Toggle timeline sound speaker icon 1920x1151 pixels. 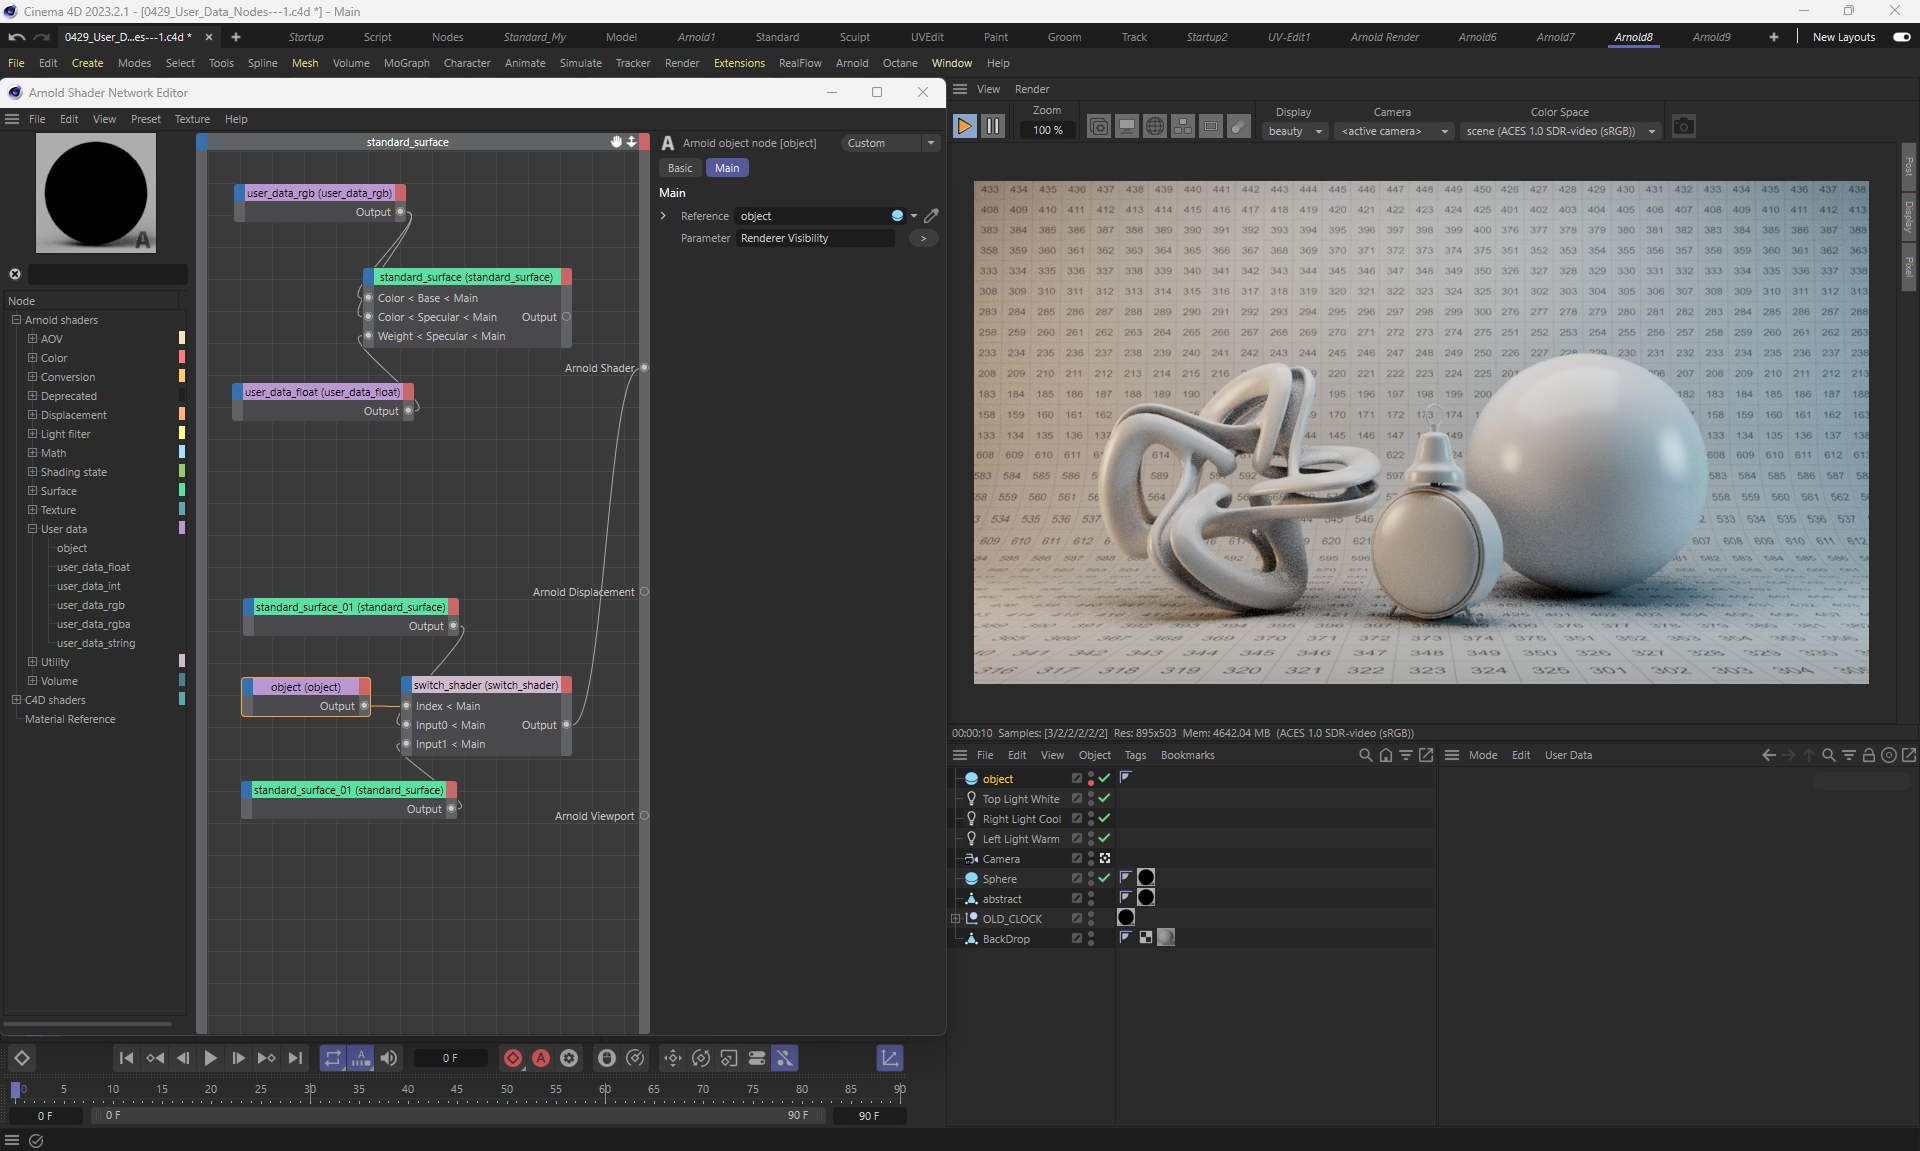389,1058
